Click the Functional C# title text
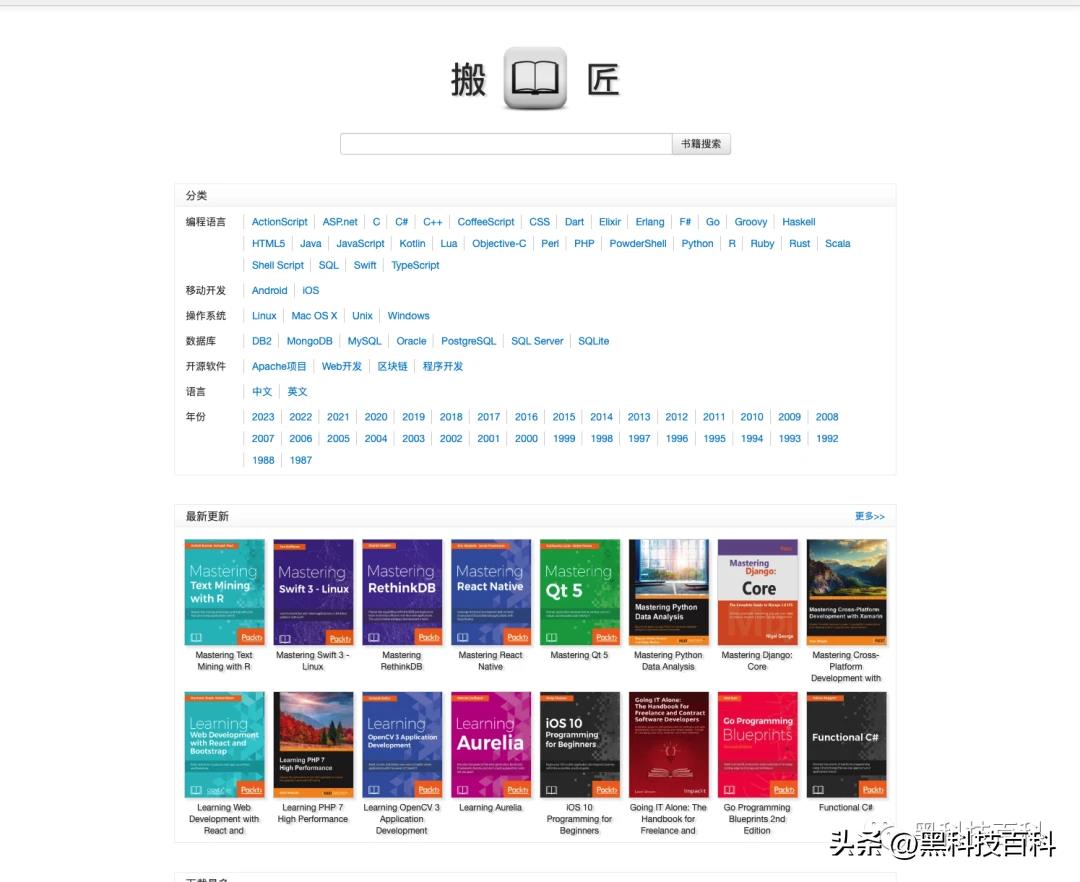 coord(846,808)
